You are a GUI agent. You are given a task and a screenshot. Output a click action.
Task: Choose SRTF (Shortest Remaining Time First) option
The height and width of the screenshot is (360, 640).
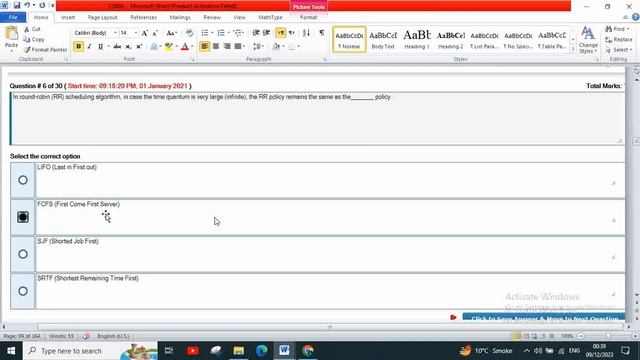click(23, 291)
